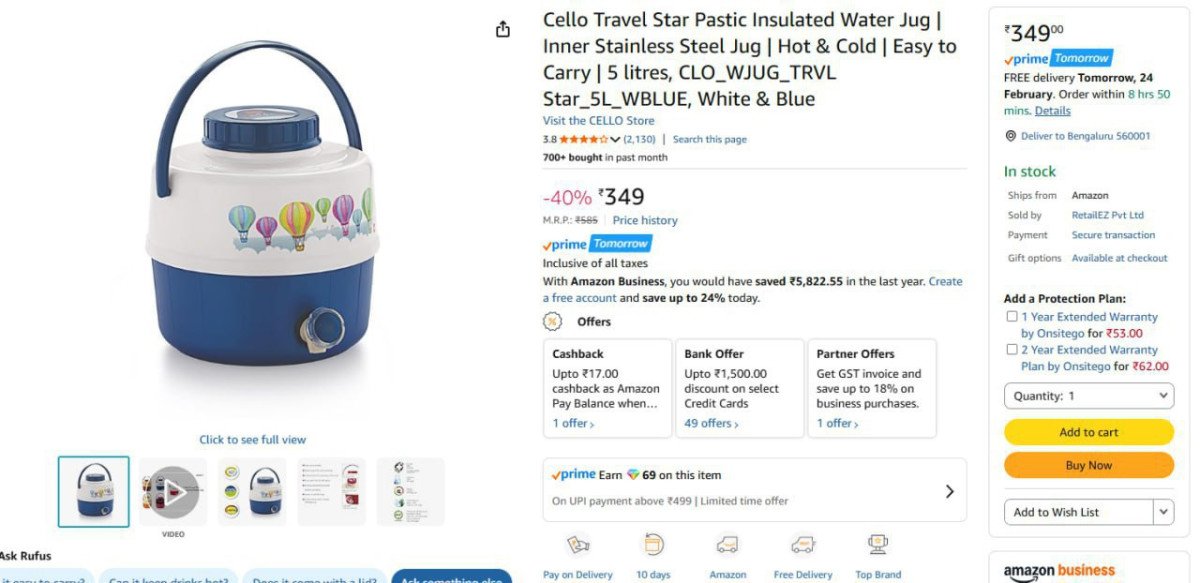Select the third product image thumbnail

(x=252, y=491)
